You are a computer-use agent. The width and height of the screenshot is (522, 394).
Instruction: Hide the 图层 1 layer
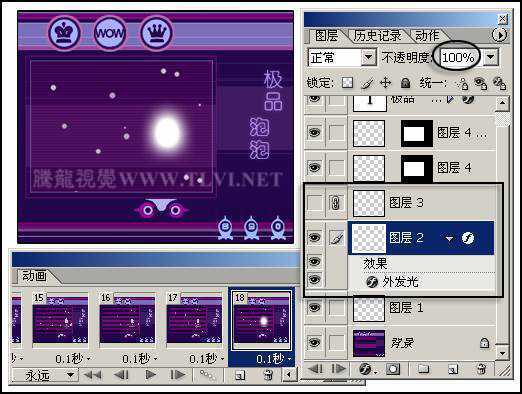[314, 307]
